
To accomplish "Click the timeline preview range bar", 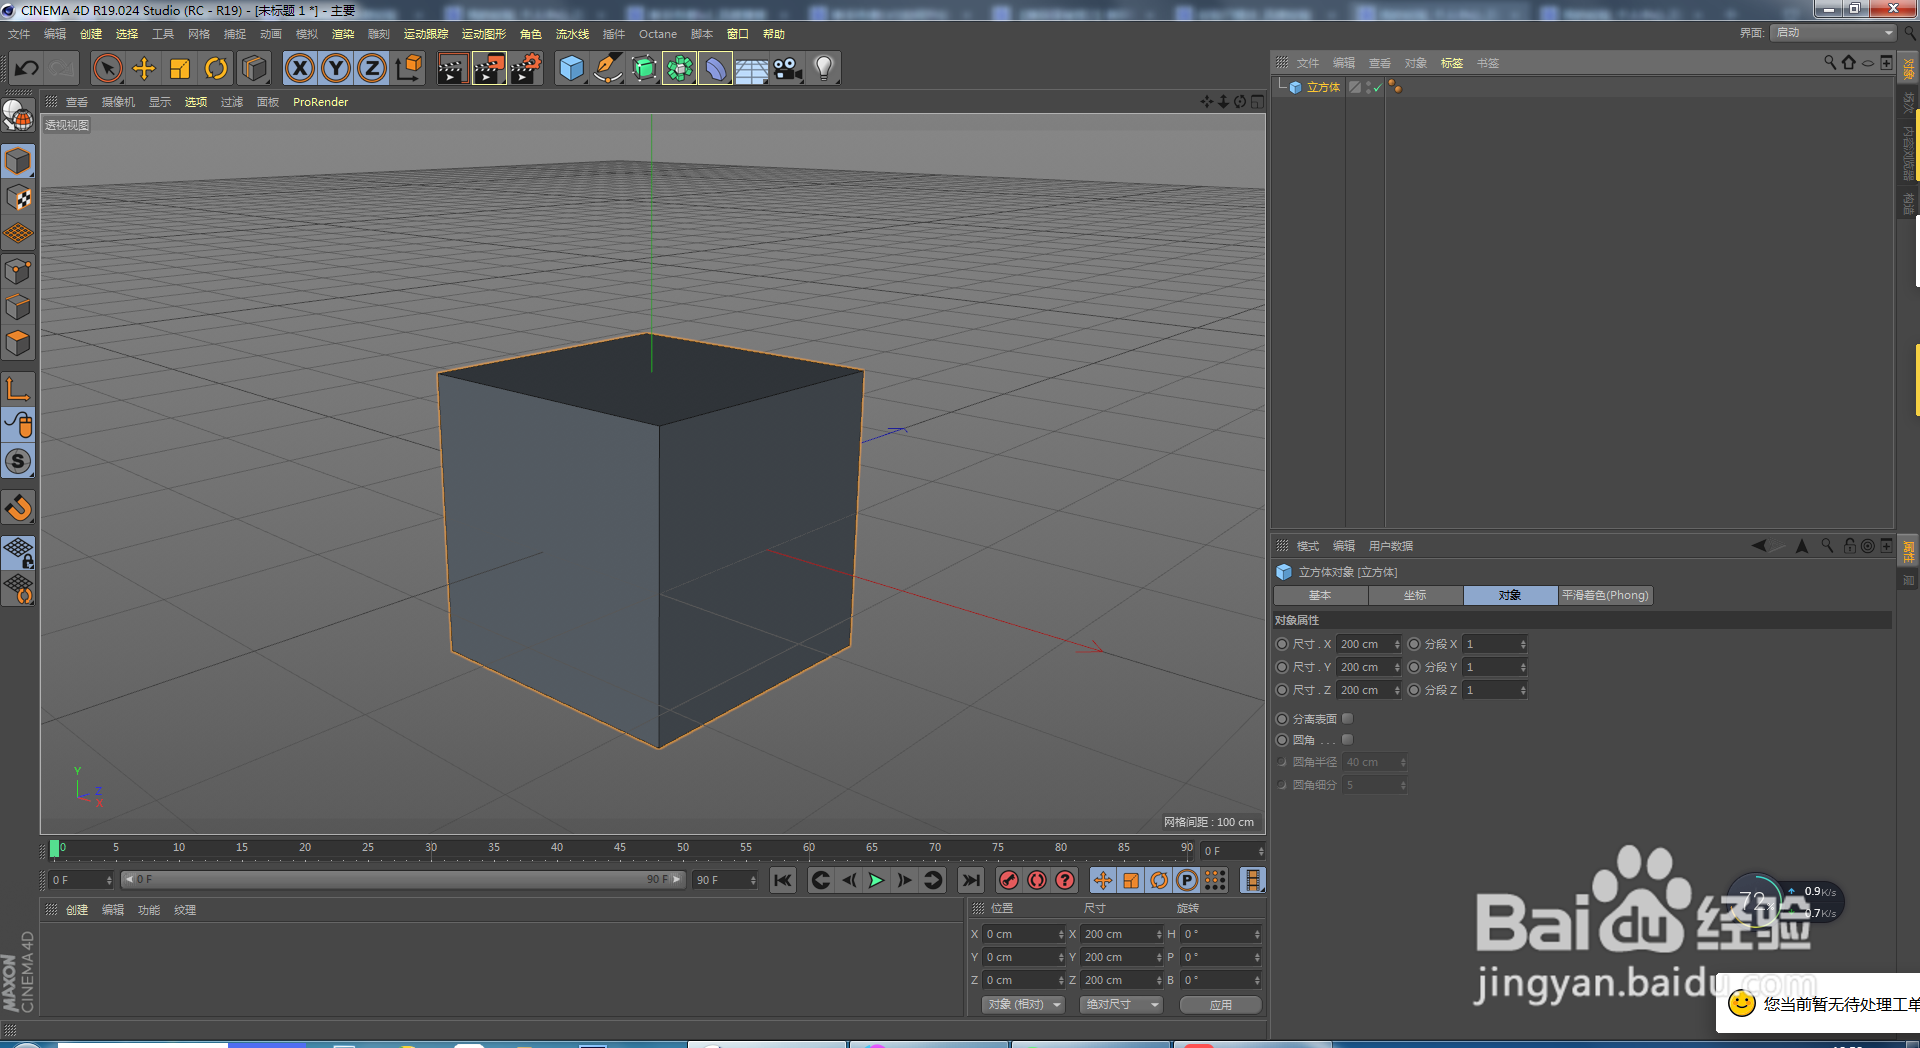I will pyautogui.click(x=403, y=880).
